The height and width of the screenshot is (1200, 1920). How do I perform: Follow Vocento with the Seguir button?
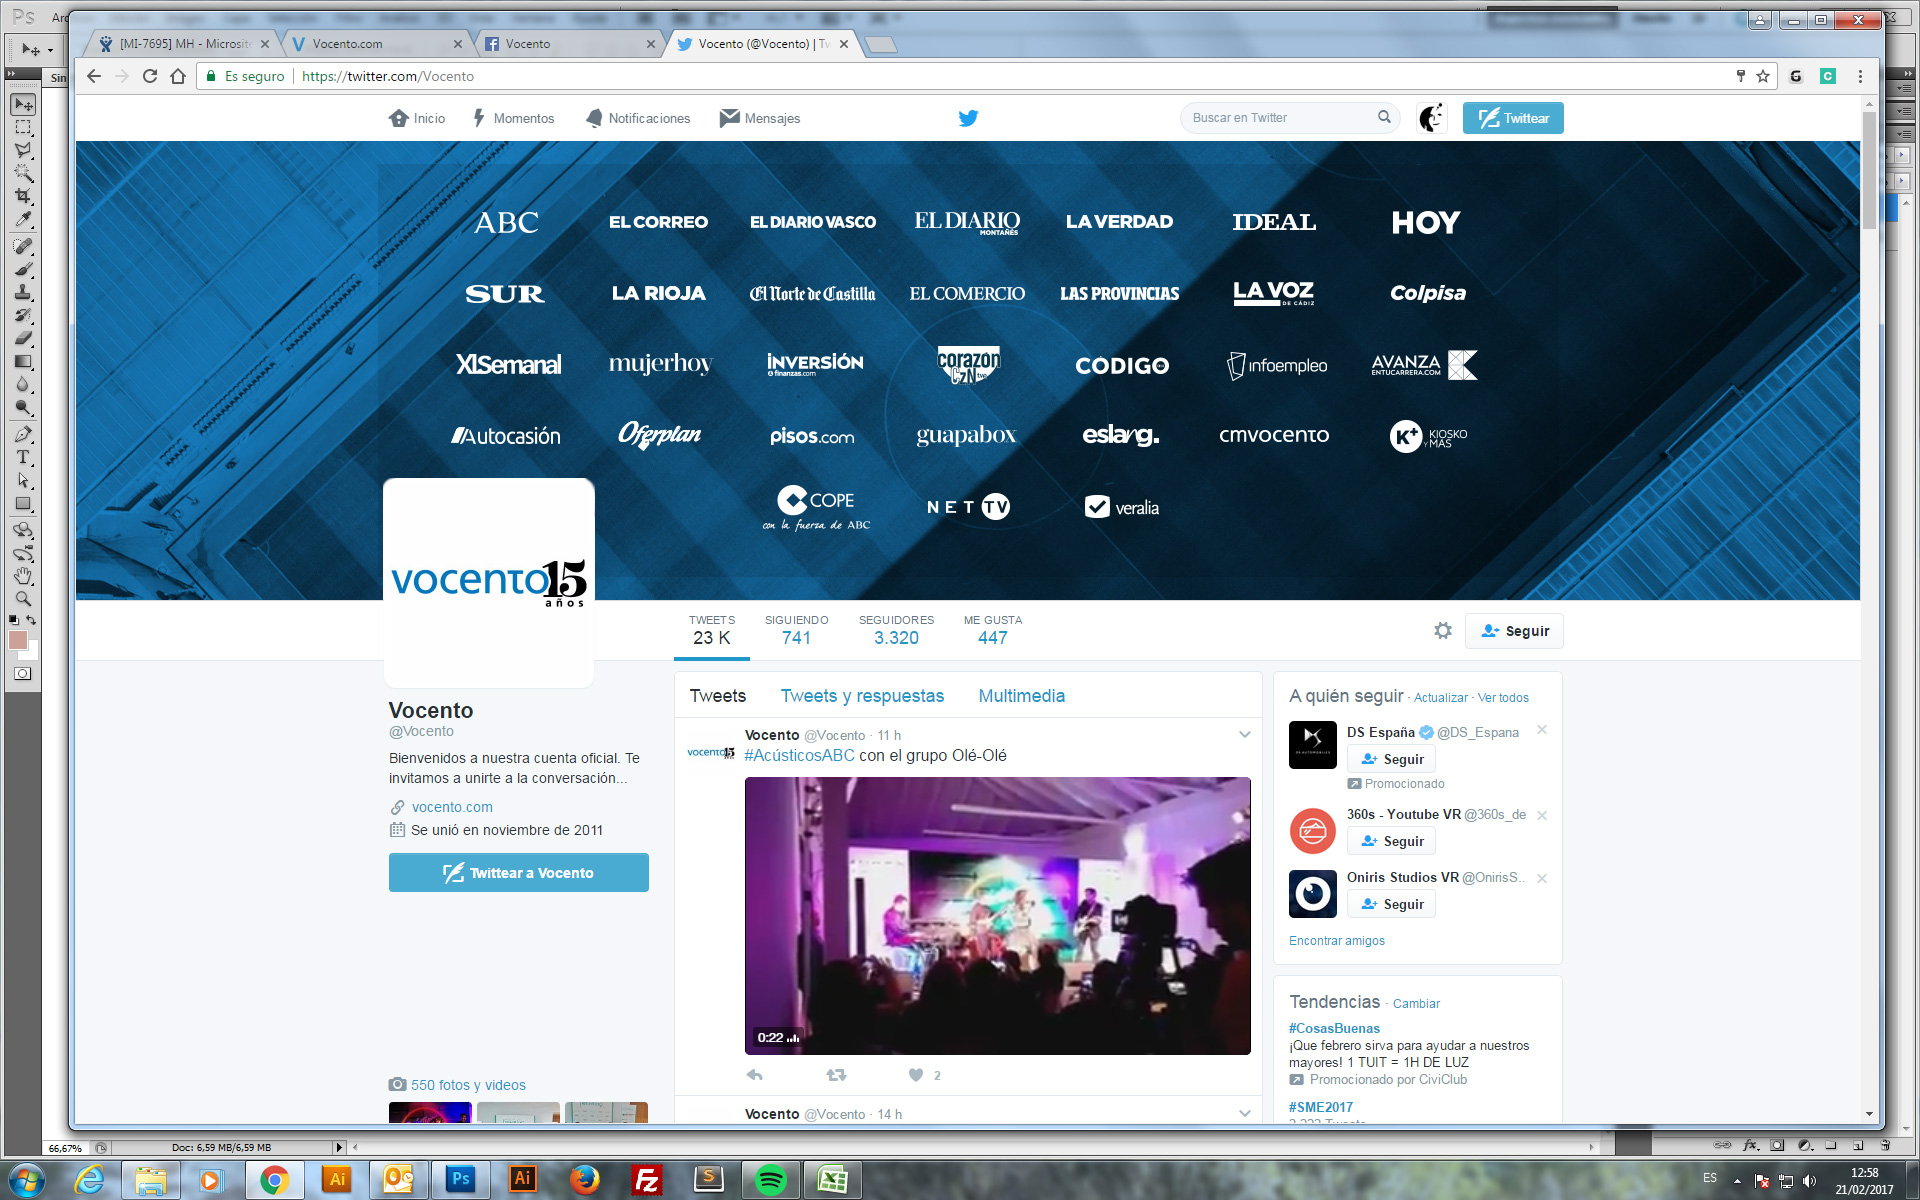pyautogui.click(x=1514, y=631)
